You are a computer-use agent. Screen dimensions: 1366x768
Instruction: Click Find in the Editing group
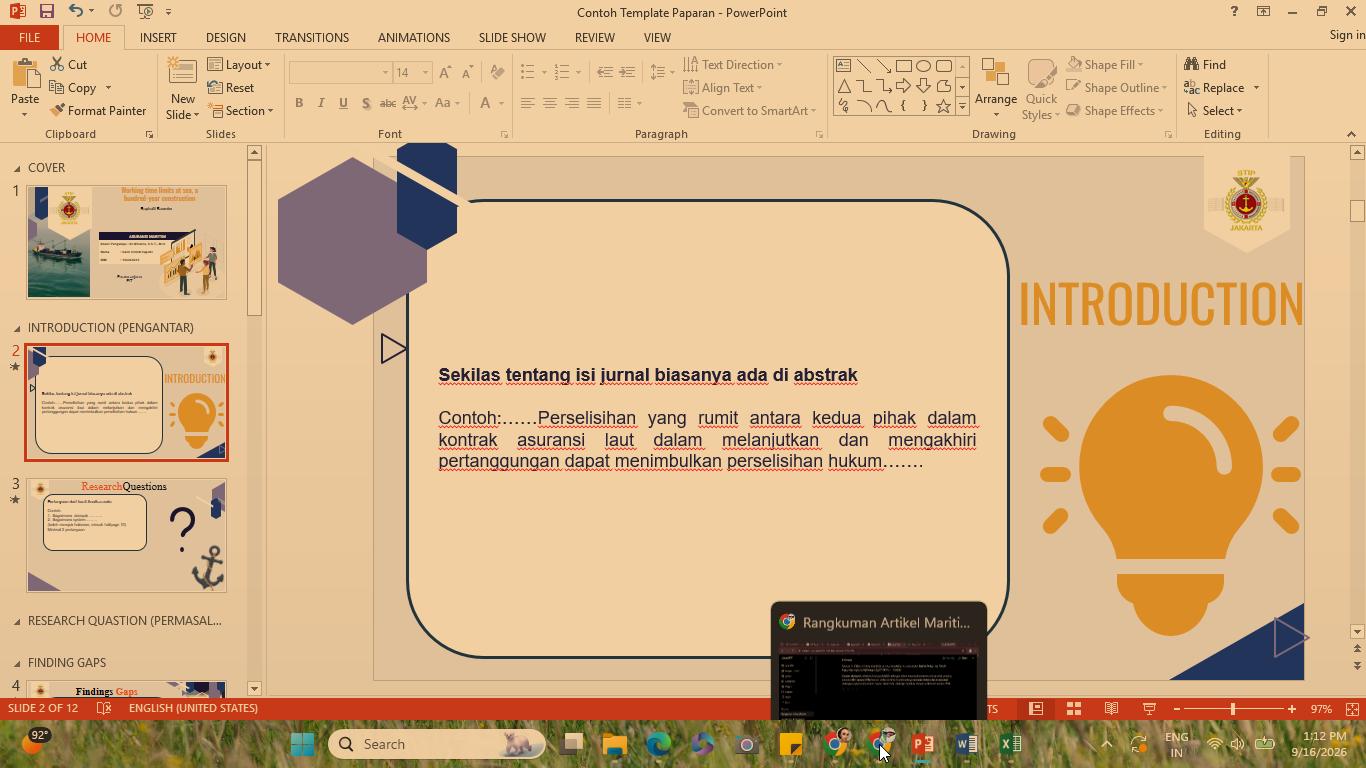click(1205, 64)
